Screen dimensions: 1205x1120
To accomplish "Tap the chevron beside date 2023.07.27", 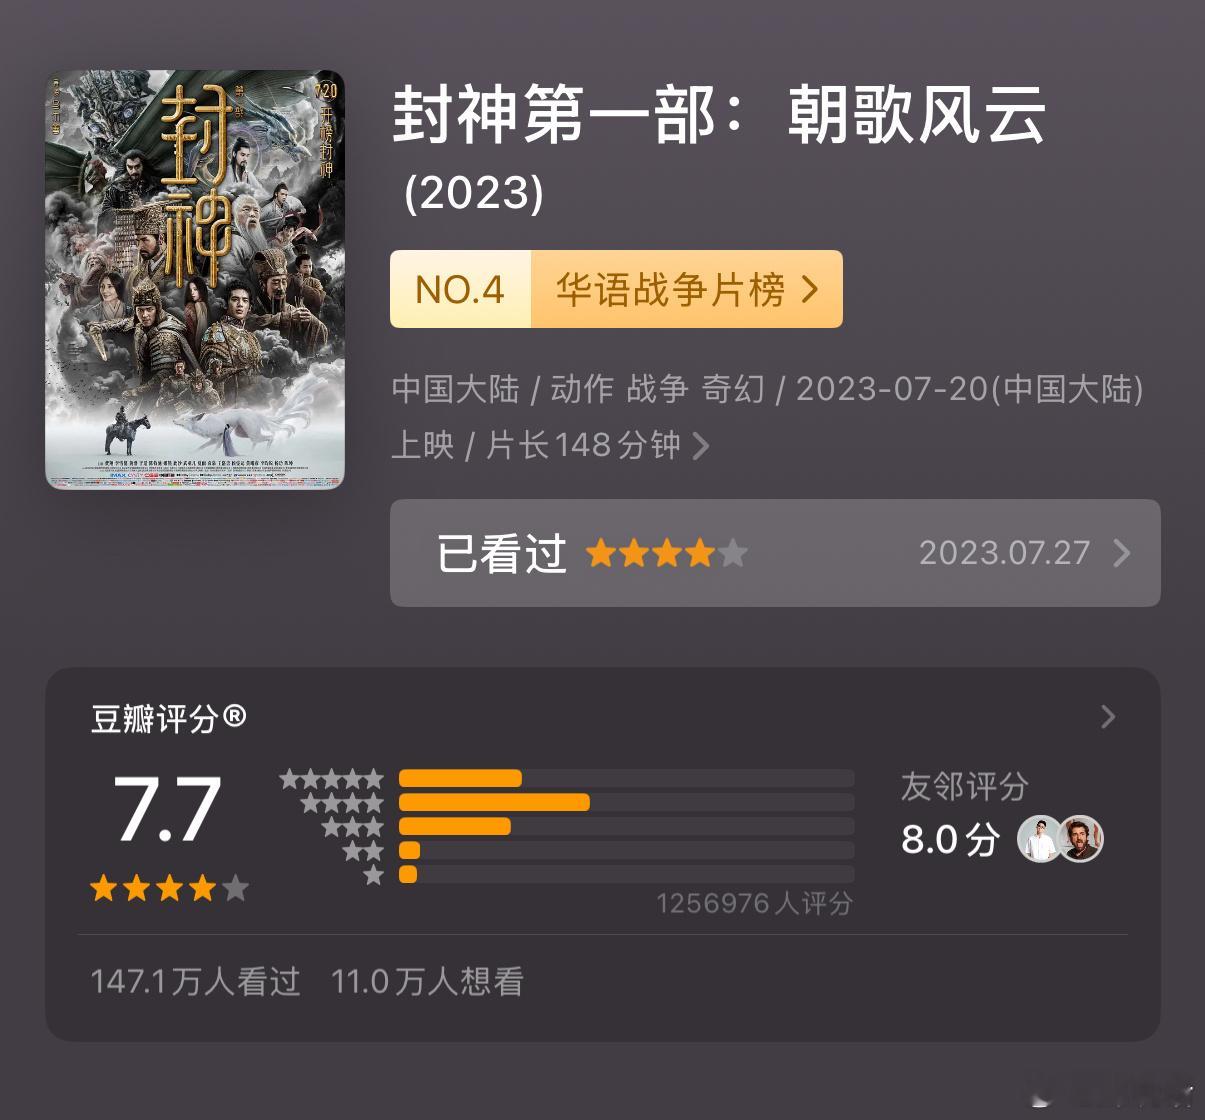I will pyautogui.click(x=1122, y=553).
